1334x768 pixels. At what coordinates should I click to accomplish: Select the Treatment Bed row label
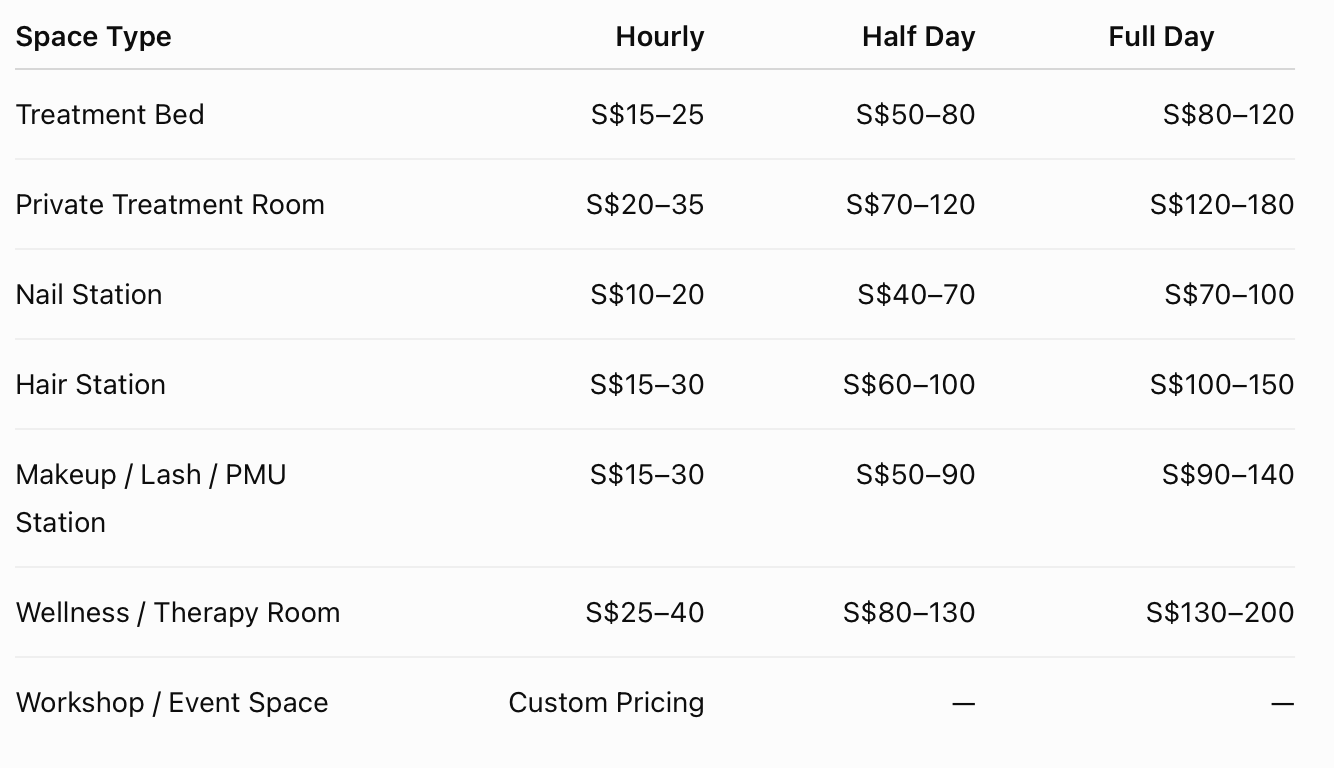(110, 114)
